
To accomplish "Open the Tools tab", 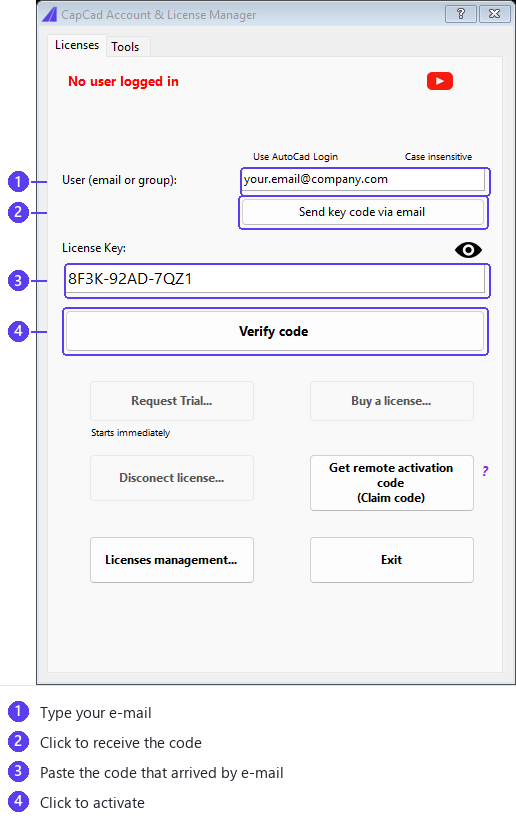I will pyautogui.click(x=125, y=47).
